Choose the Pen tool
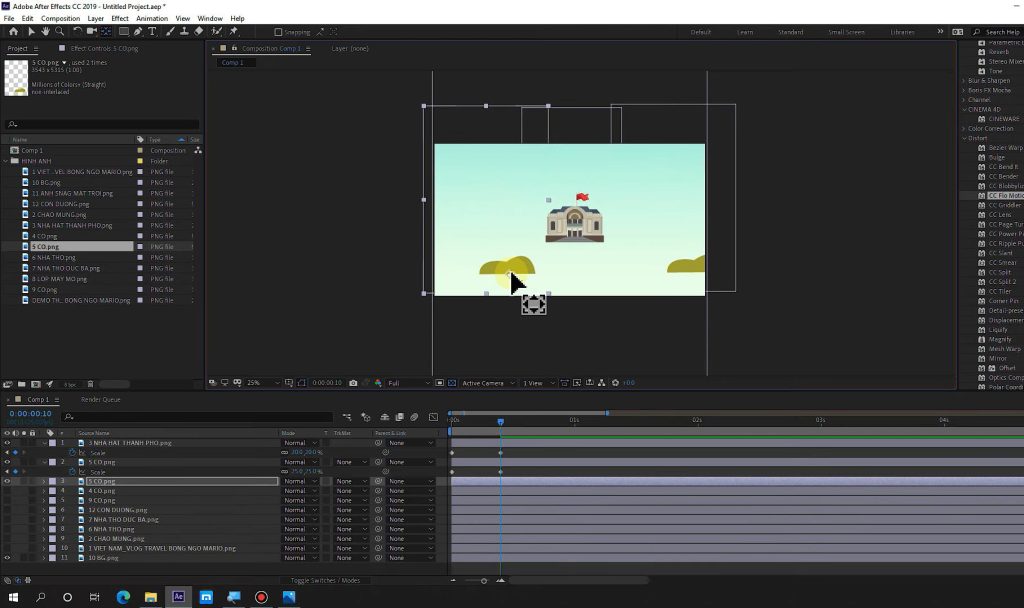1024x608 pixels. pyautogui.click(x=136, y=31)
